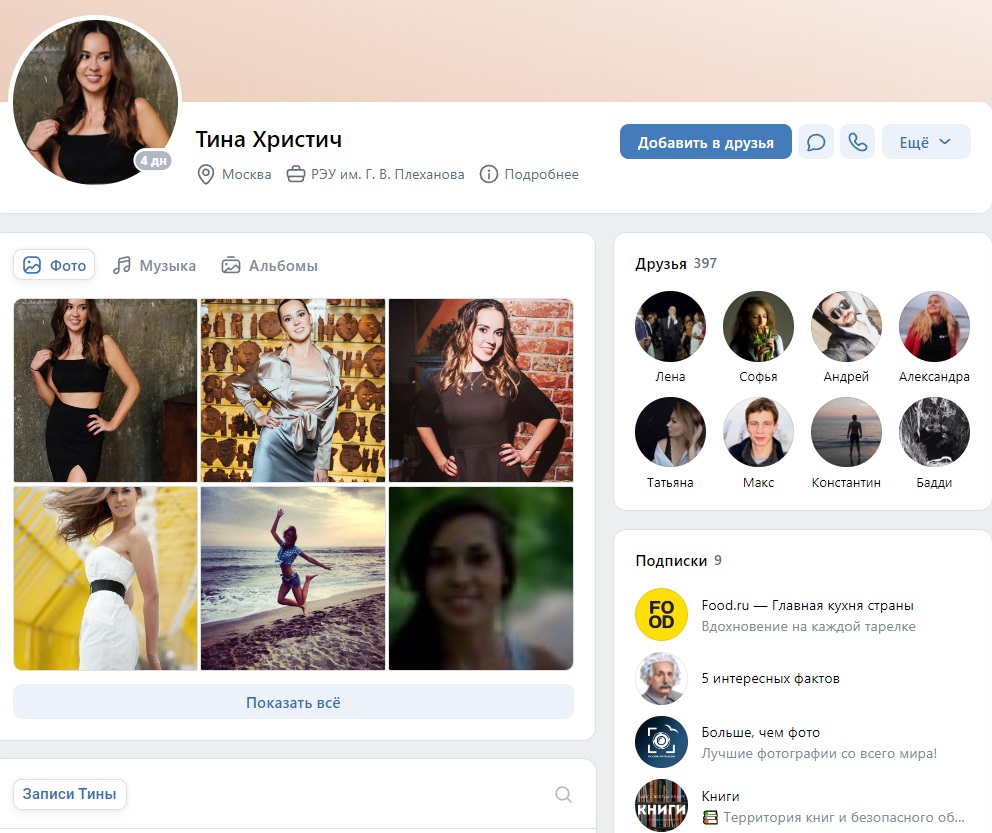Select the Фото tab
992x833 pixels.
click(54, 265)
